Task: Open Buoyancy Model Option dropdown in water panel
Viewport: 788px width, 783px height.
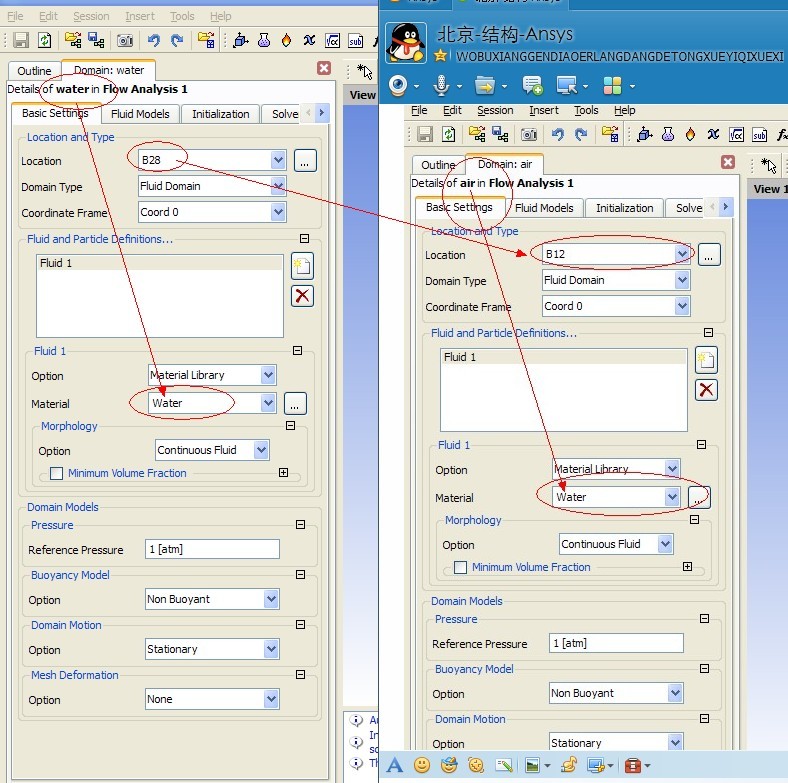Action: (271, 599)
